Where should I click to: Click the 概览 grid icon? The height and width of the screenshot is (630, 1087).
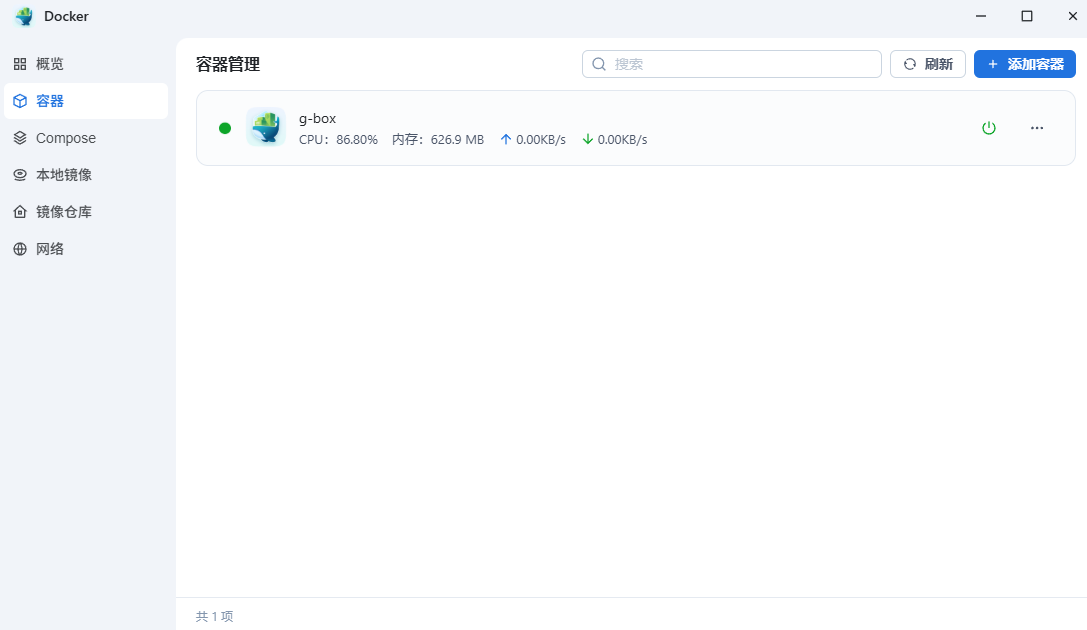(x=20, y=64)
